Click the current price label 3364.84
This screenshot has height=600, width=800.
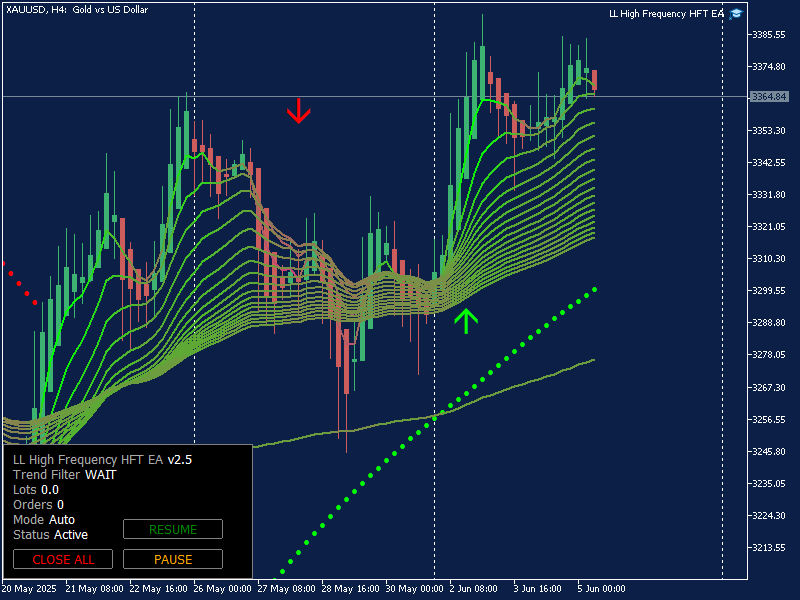coord(769,96)
